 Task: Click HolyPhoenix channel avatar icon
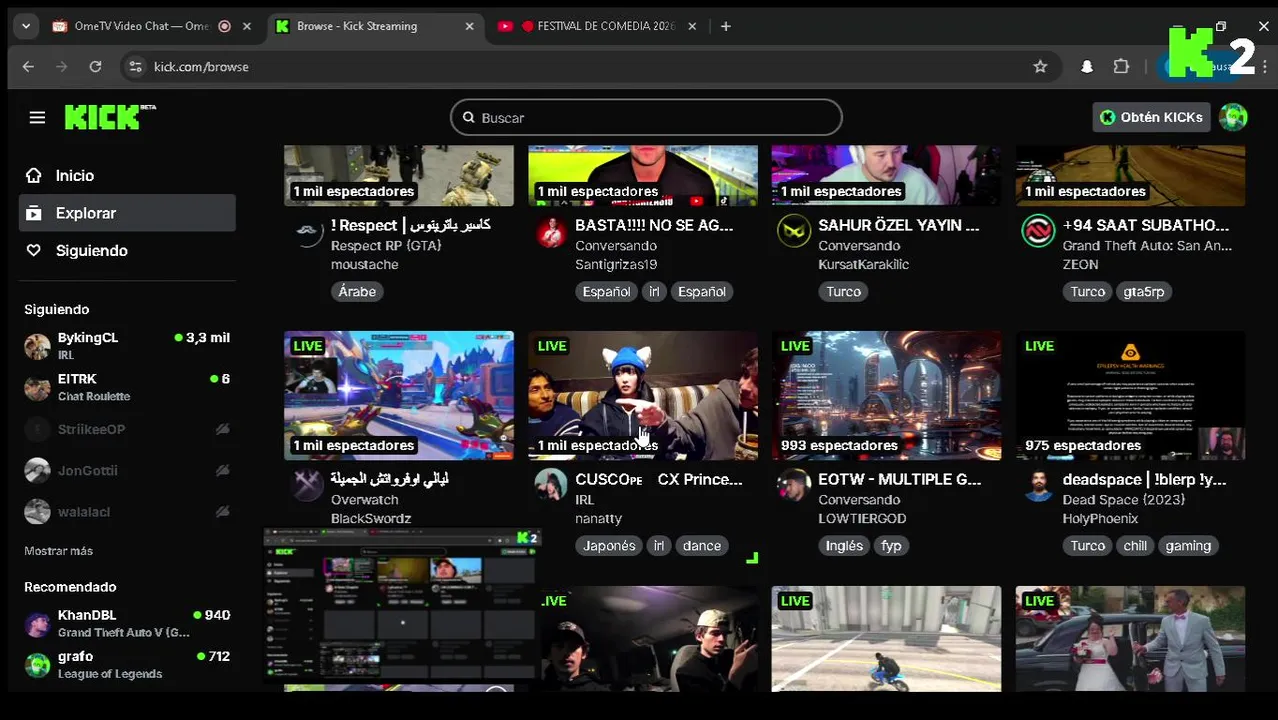click(x=1038, y=485)
